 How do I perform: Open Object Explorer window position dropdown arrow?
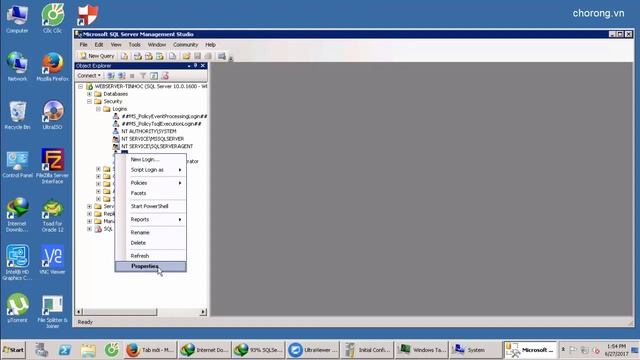(x=189, y=65)
